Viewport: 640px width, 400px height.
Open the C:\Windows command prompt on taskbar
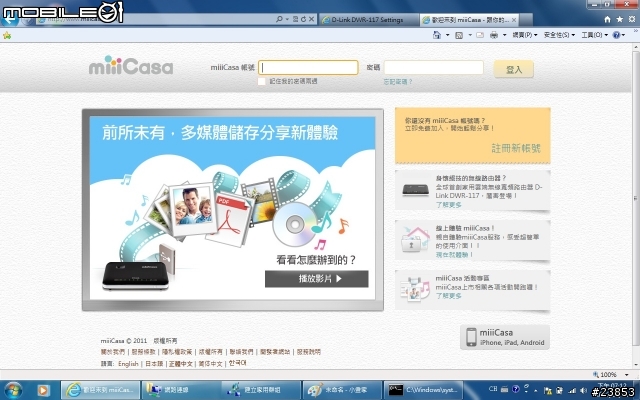click(x=425, y=390)
